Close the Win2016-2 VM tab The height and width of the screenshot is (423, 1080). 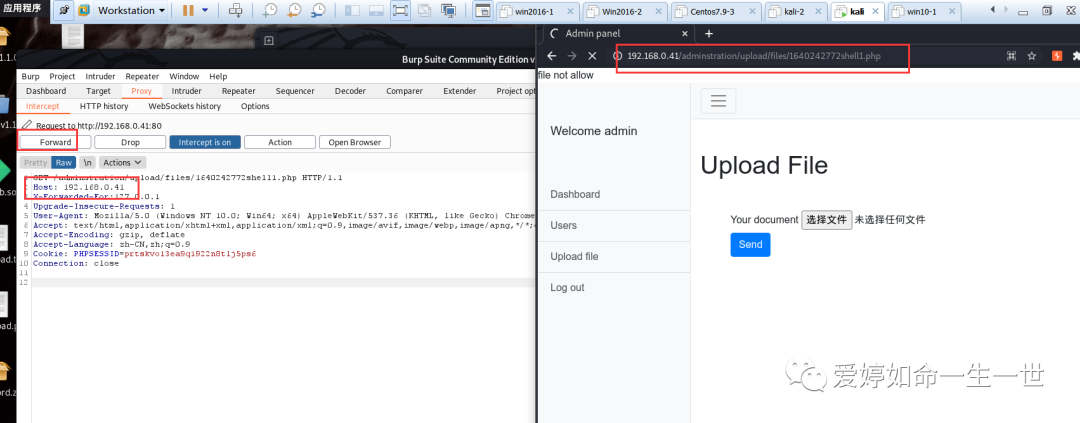tap(658, 12)
